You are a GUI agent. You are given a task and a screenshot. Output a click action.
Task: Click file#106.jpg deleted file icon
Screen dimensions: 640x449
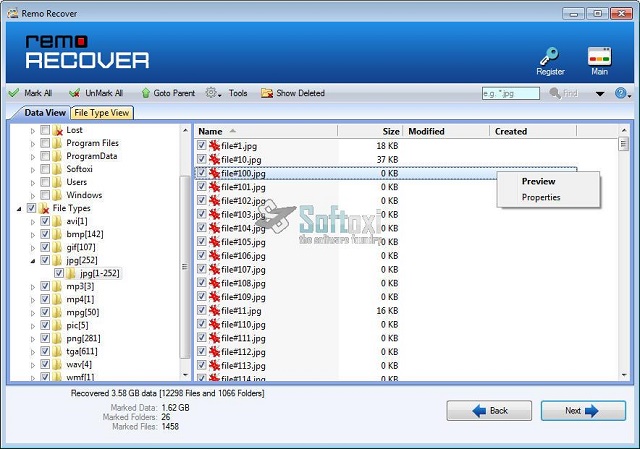[x=214, y=256]
